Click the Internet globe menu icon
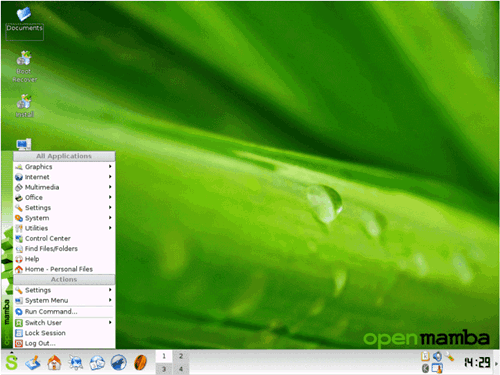 [x=19, y=177]
